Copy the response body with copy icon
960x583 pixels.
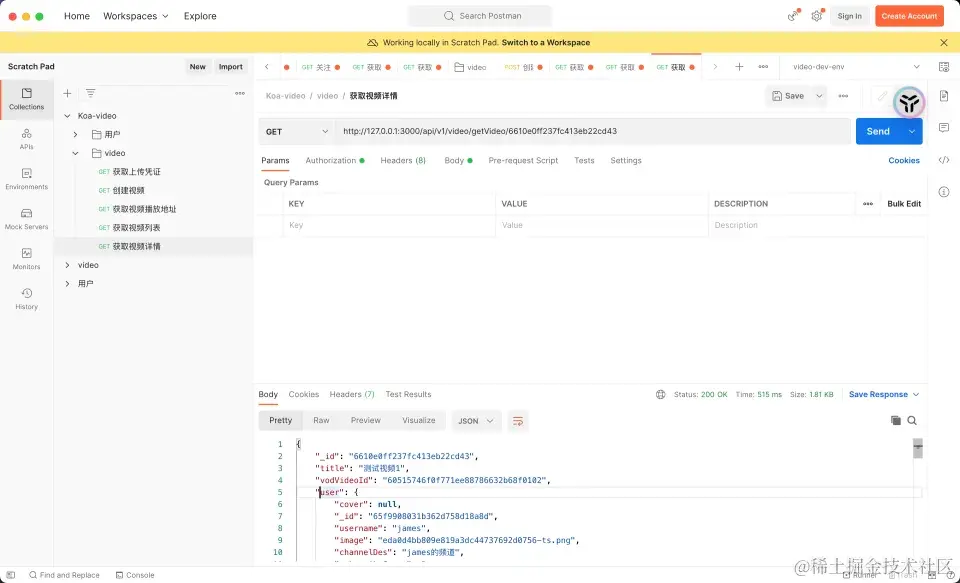click(x=896, y=420)
